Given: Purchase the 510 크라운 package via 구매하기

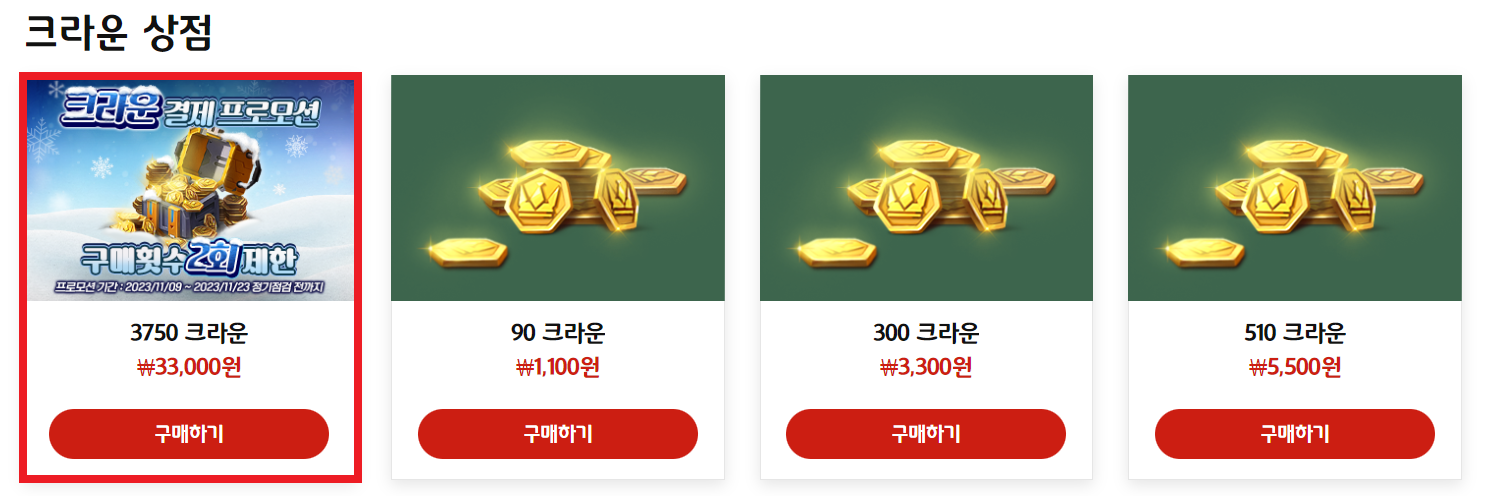Looking at the screenshot, I should (1295, 434).
